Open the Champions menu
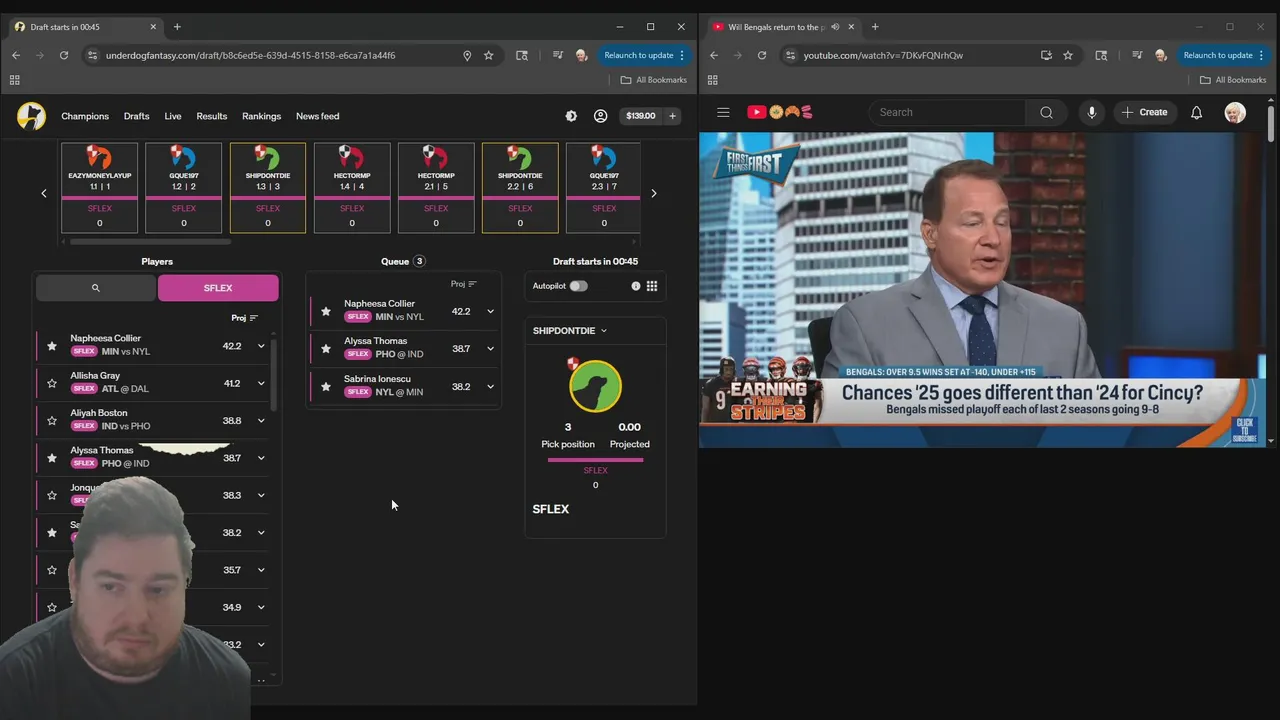The width and height of the screenshot is (1280, 720). (85, 116)
